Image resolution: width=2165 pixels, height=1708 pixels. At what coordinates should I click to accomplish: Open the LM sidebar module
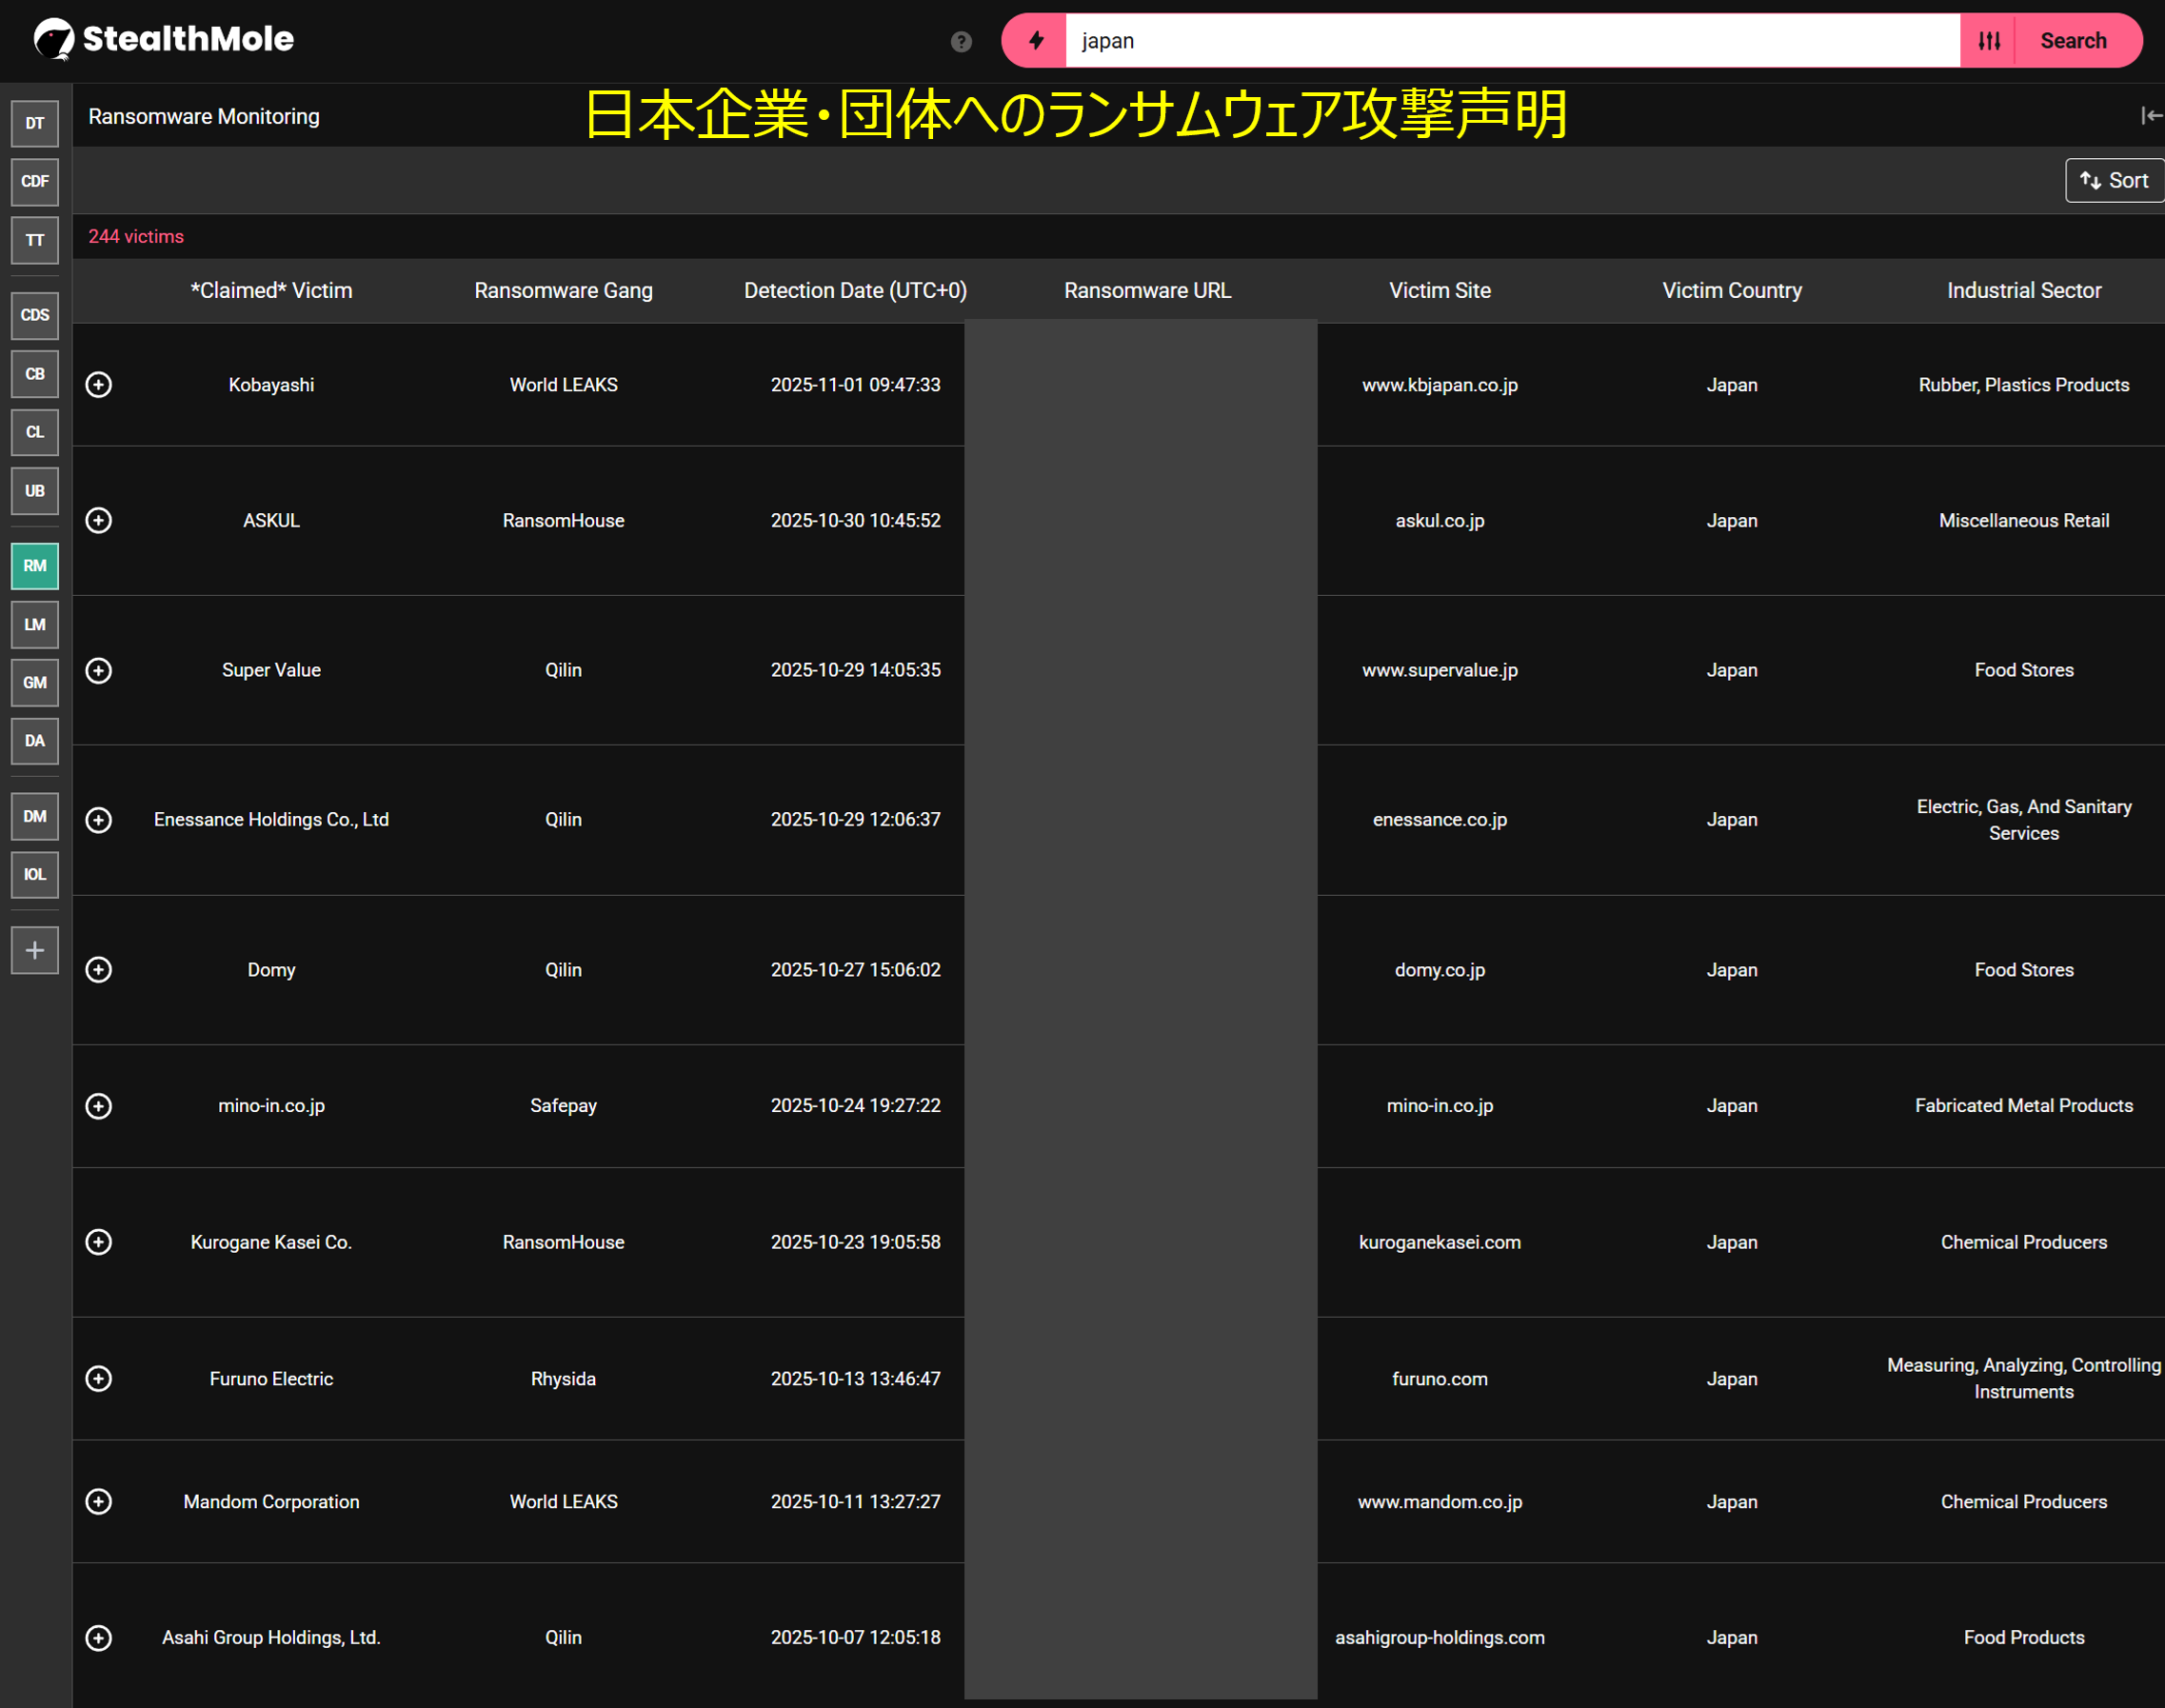(35, 625)
